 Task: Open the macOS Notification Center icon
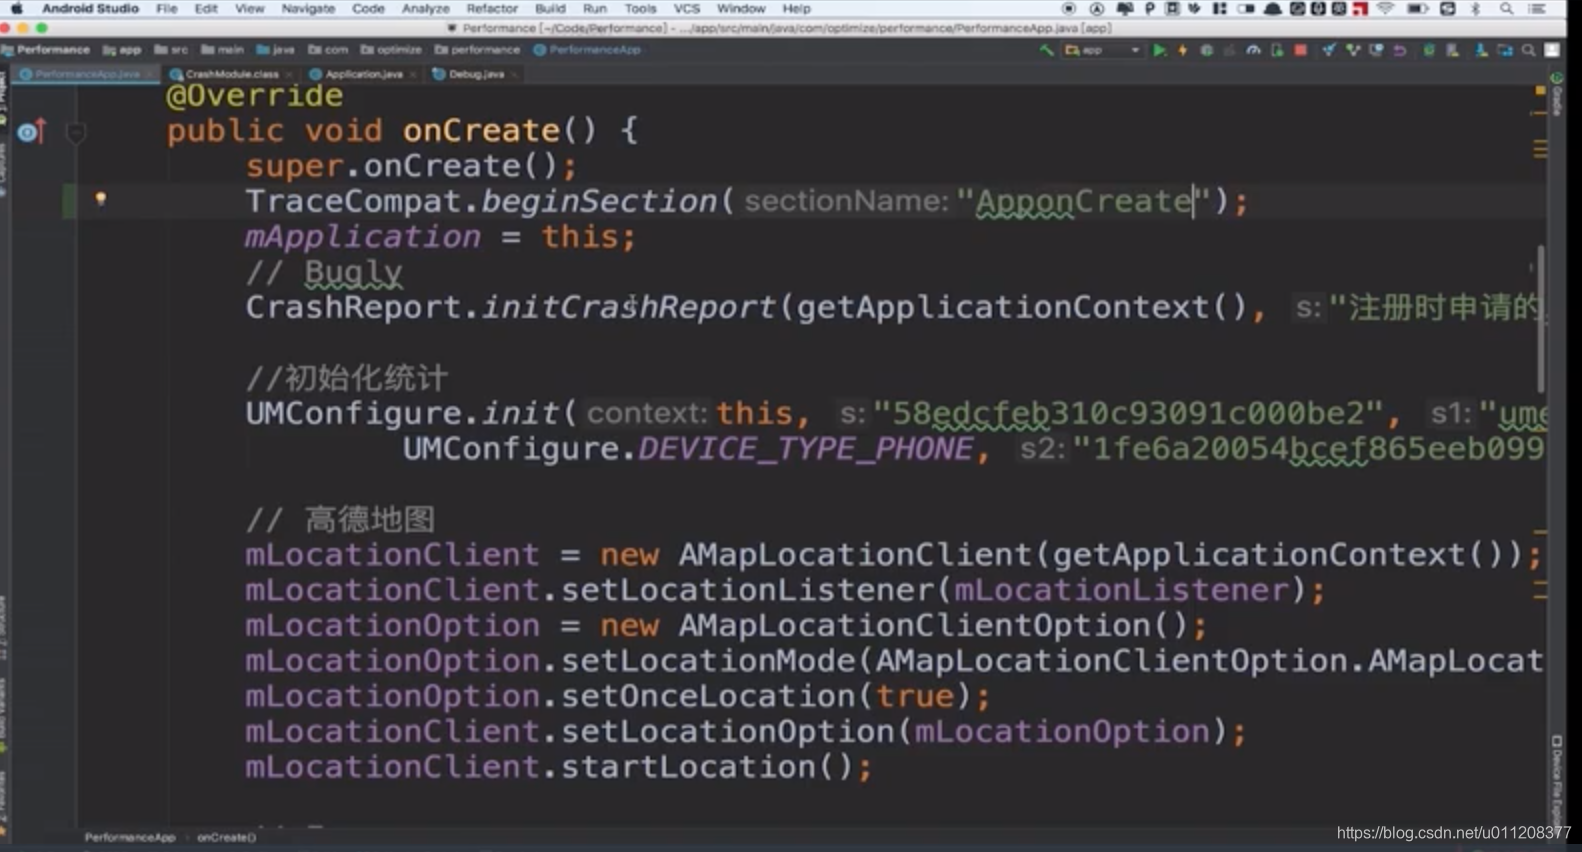click(1537, 8)
